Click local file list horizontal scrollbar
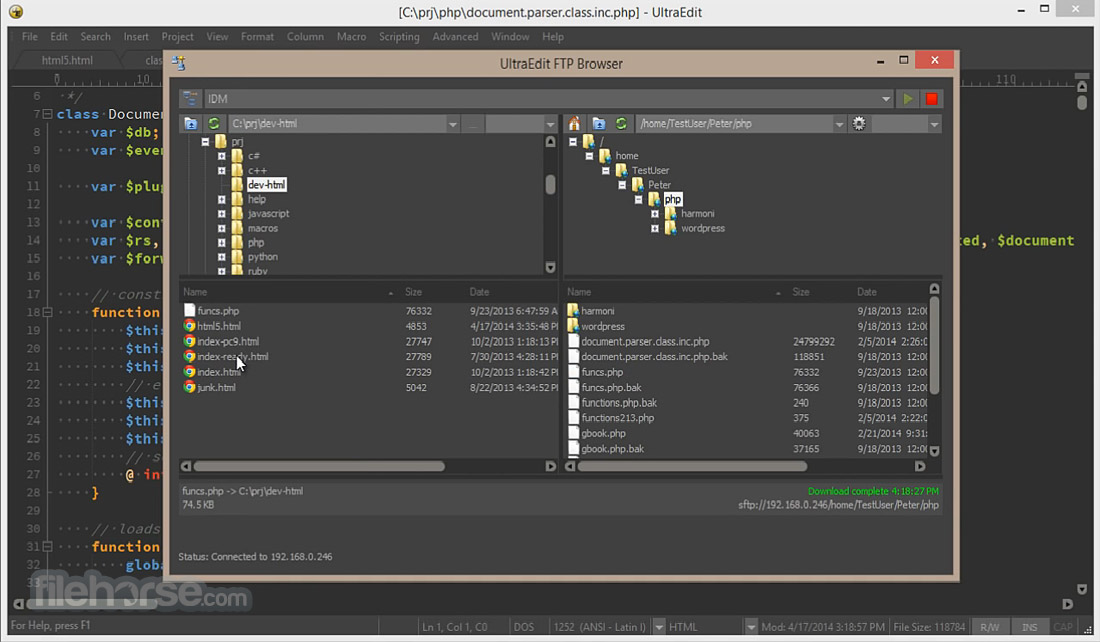Viewport: 1100px width, 642px height. tap(319, 466)
